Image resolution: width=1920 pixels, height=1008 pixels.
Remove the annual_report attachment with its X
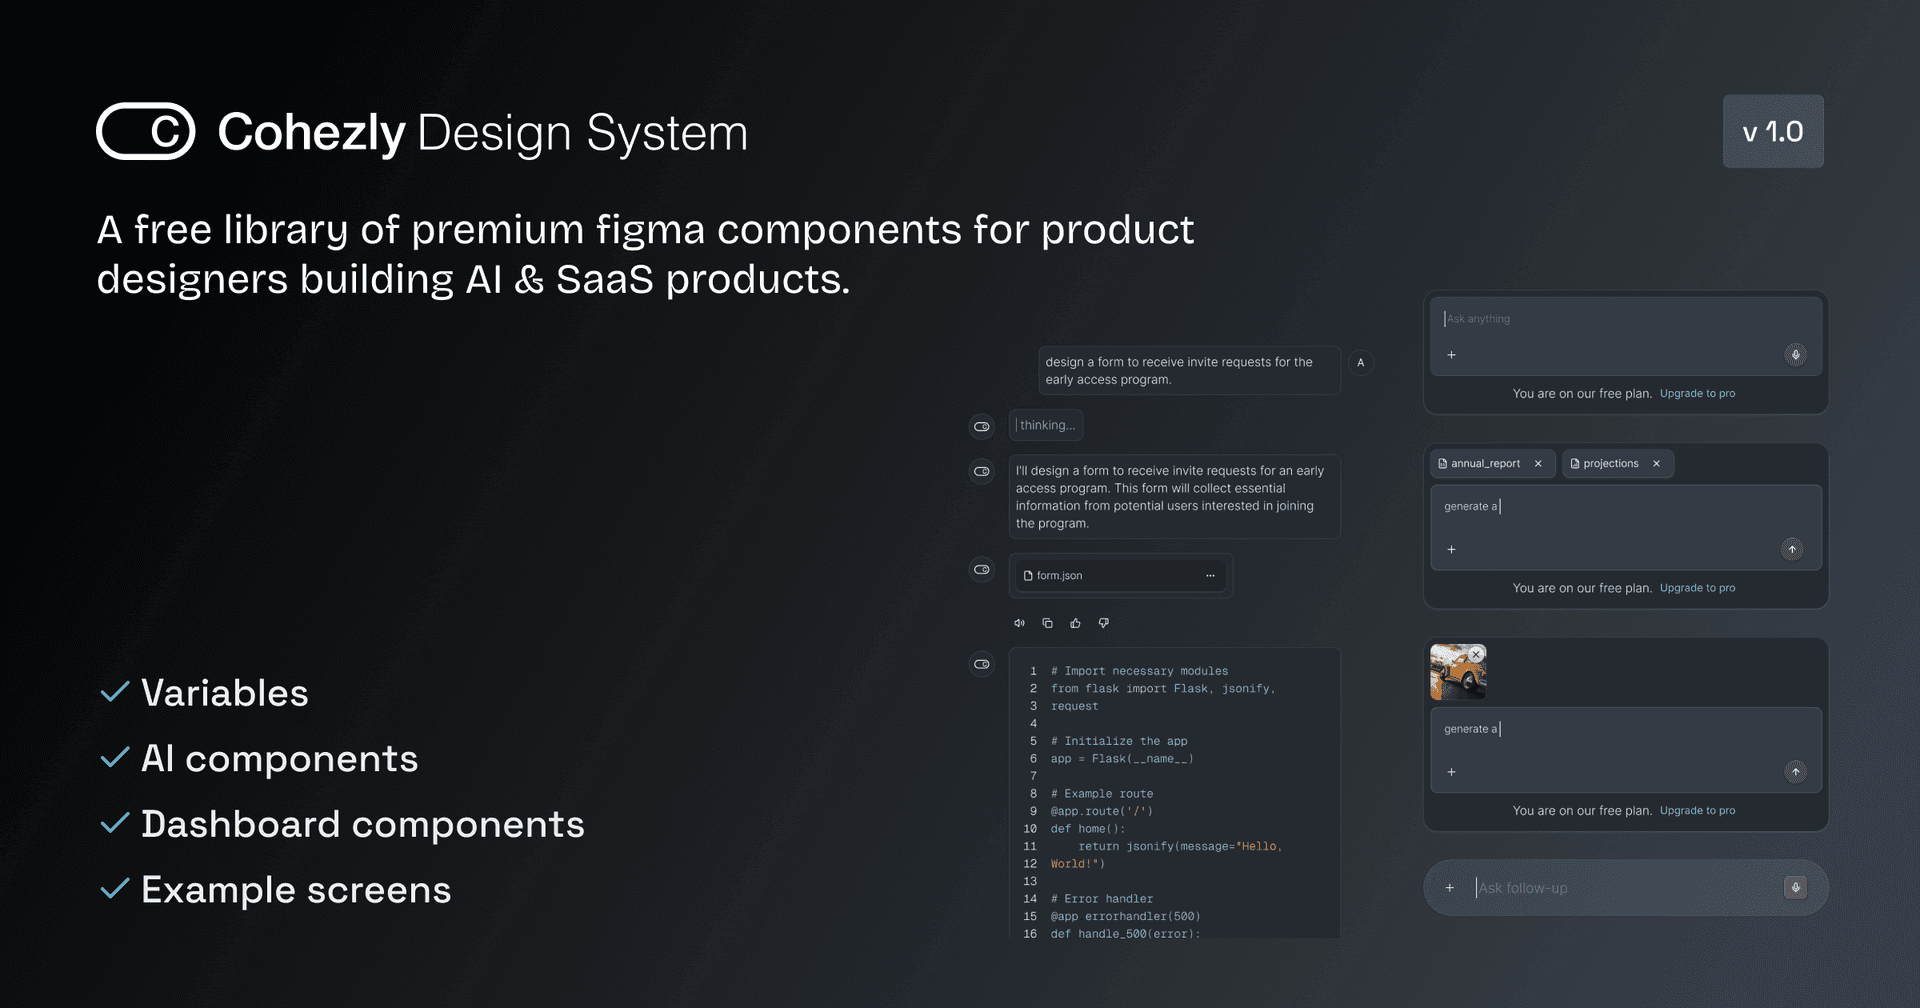coord(1538,463)
